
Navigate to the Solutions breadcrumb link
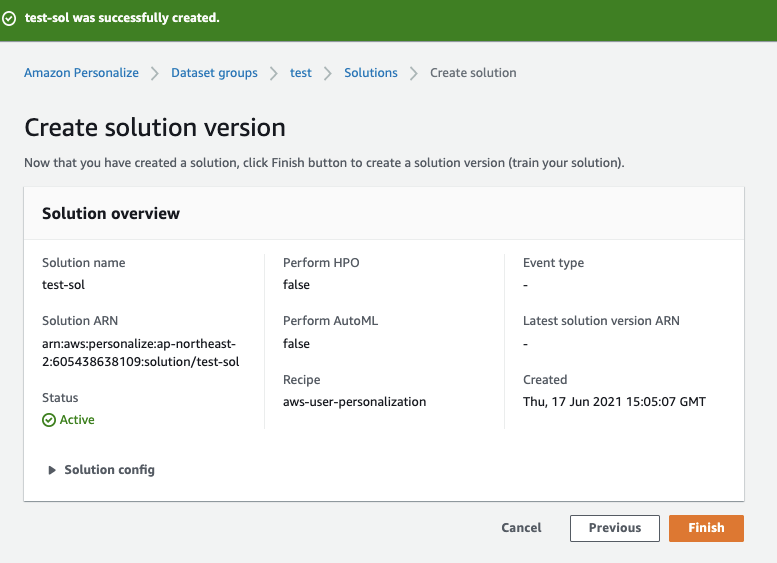[370, 73]
